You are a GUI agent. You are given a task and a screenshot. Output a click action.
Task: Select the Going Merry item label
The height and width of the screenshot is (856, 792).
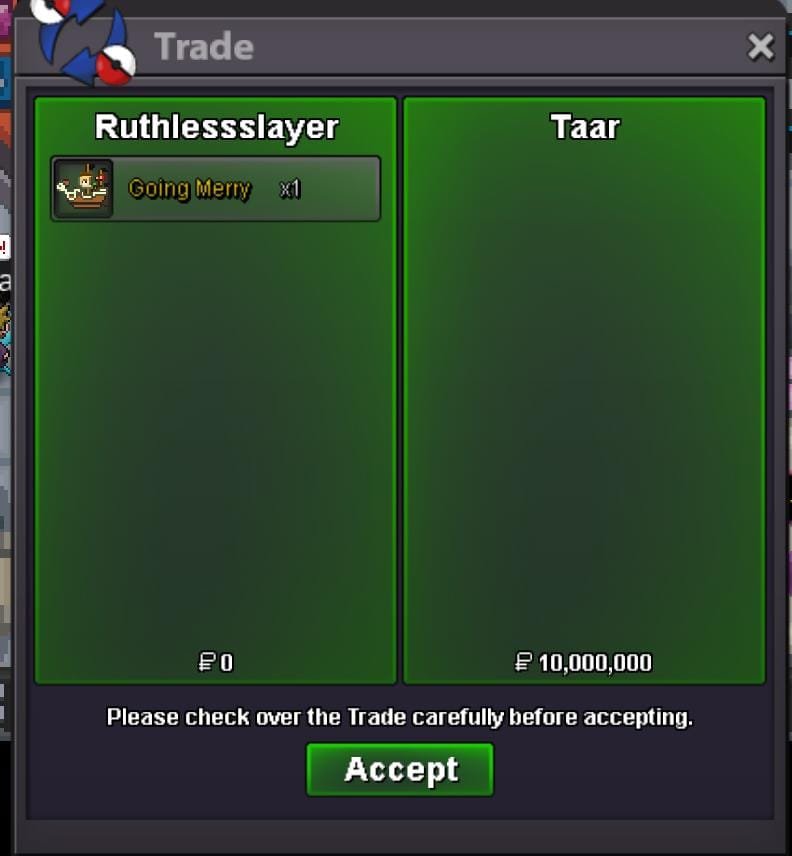click(x=189, y=189)
